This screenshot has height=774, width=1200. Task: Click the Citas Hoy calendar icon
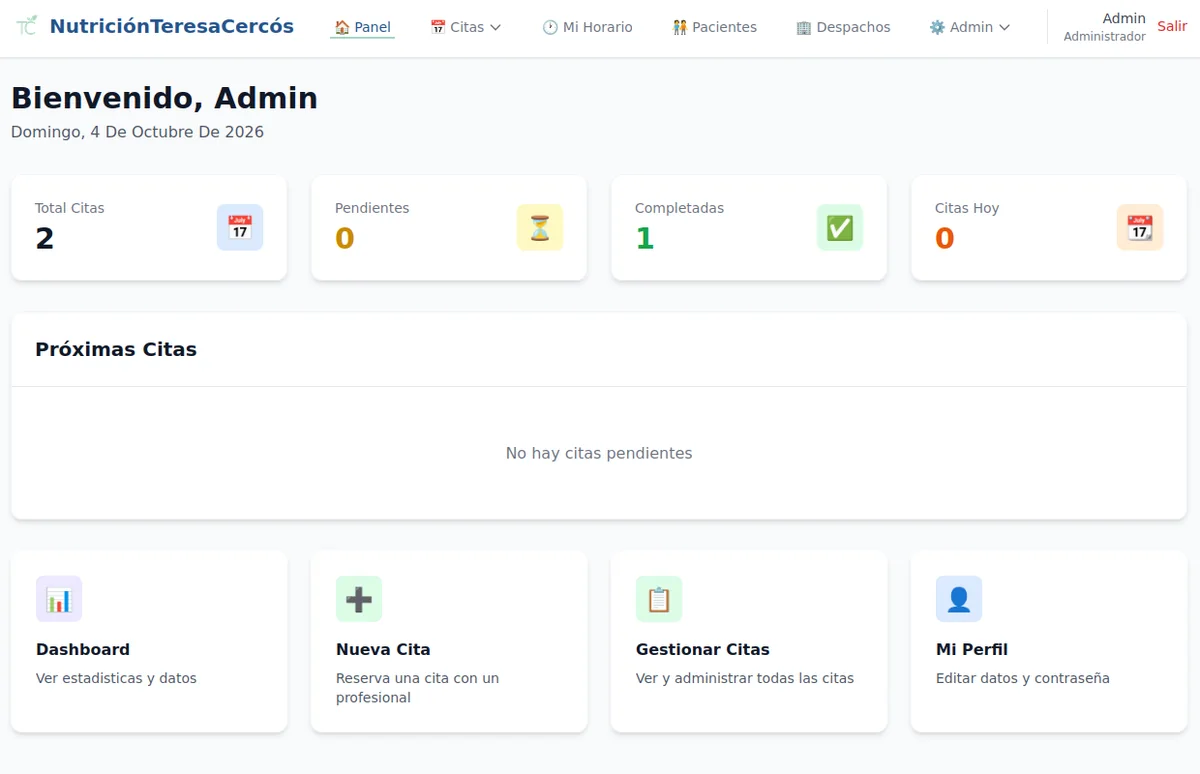1140,227
